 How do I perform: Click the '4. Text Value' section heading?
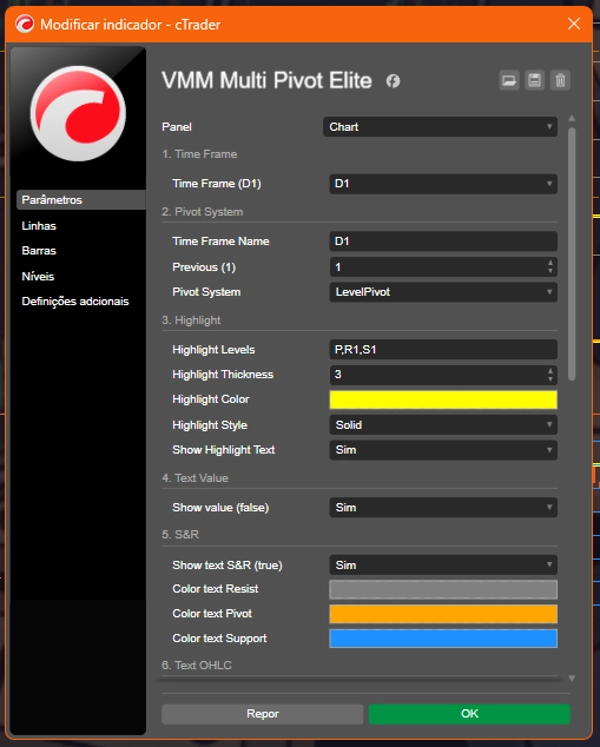click(195, 478)
